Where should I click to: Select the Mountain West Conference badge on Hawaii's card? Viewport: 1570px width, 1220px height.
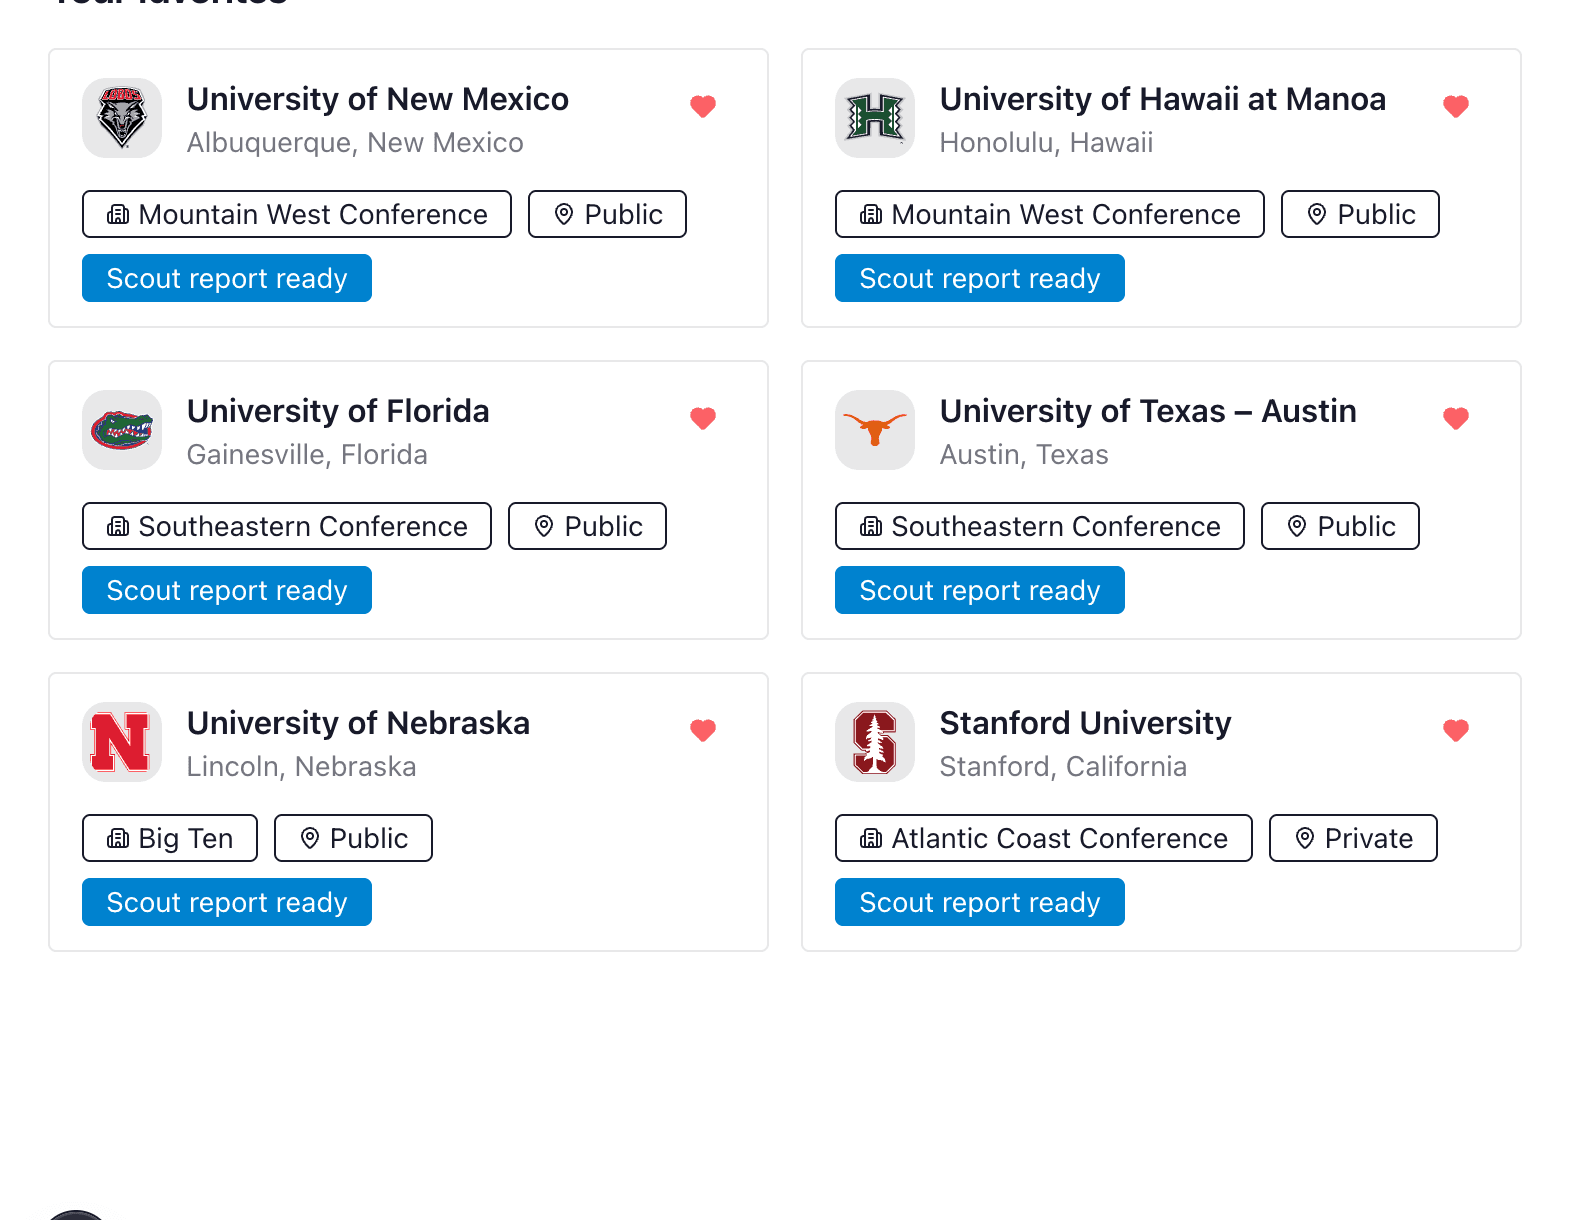(1049, 213)
